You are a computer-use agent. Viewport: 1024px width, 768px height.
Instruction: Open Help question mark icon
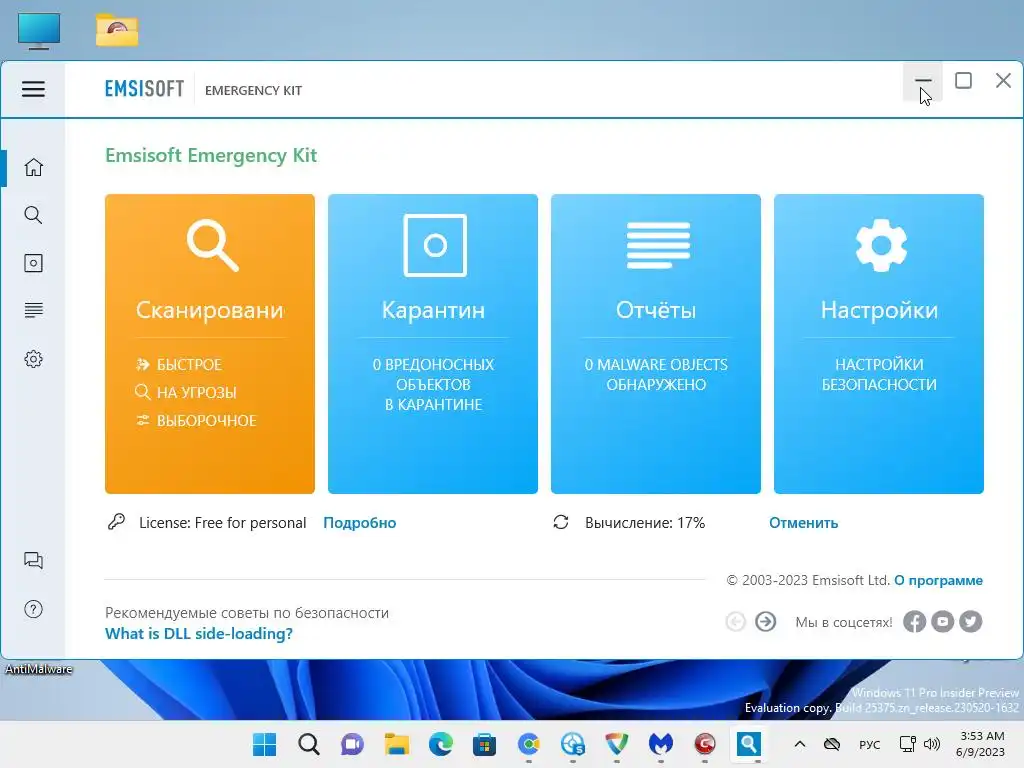[x=33, y=609]
